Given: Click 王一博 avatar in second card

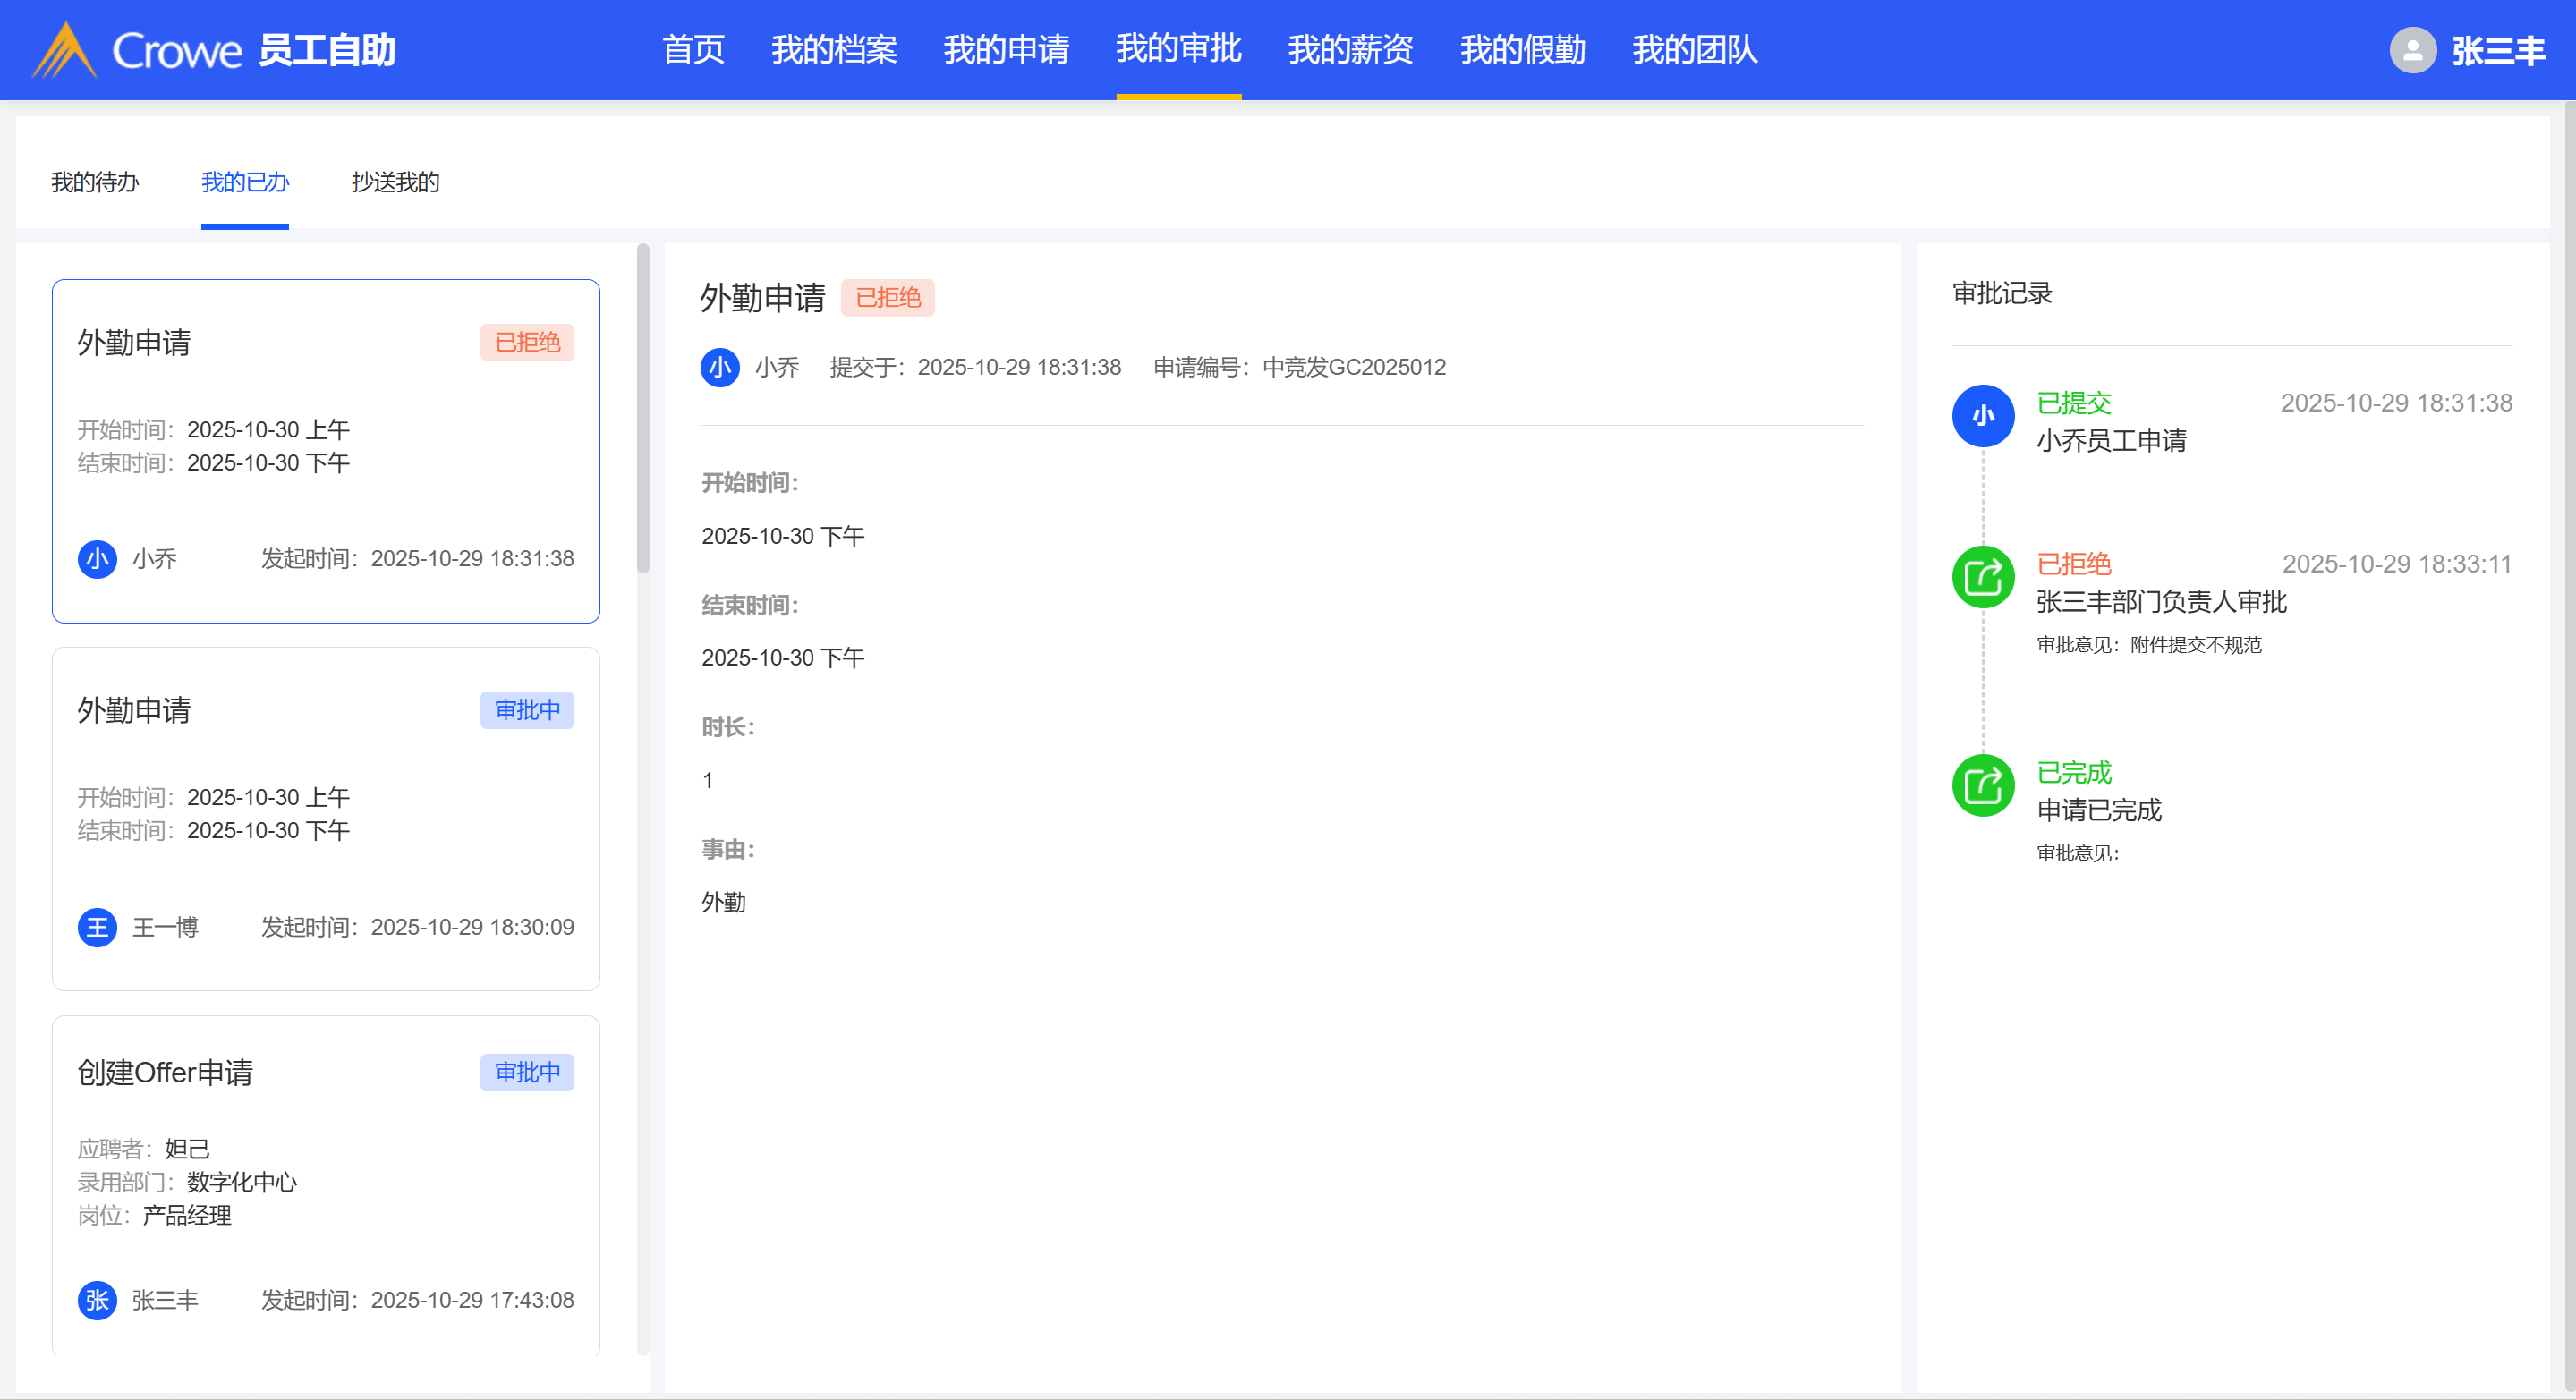Looking at the screenshot, I should click(97, 927).
